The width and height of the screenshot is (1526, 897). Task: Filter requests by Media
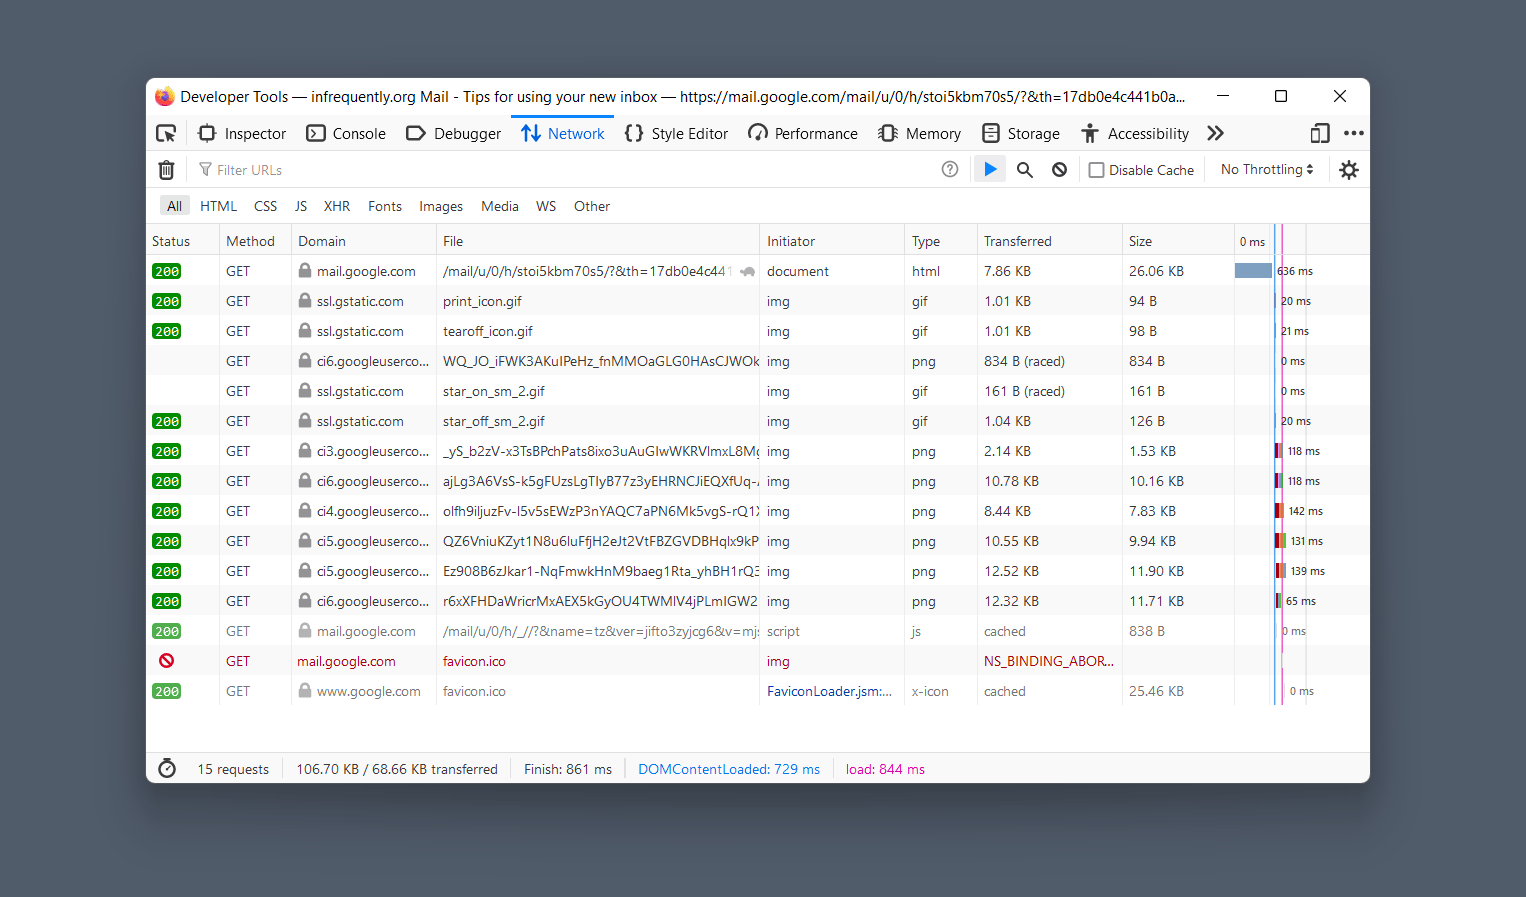pyautogui.click(x=500, y=206)
